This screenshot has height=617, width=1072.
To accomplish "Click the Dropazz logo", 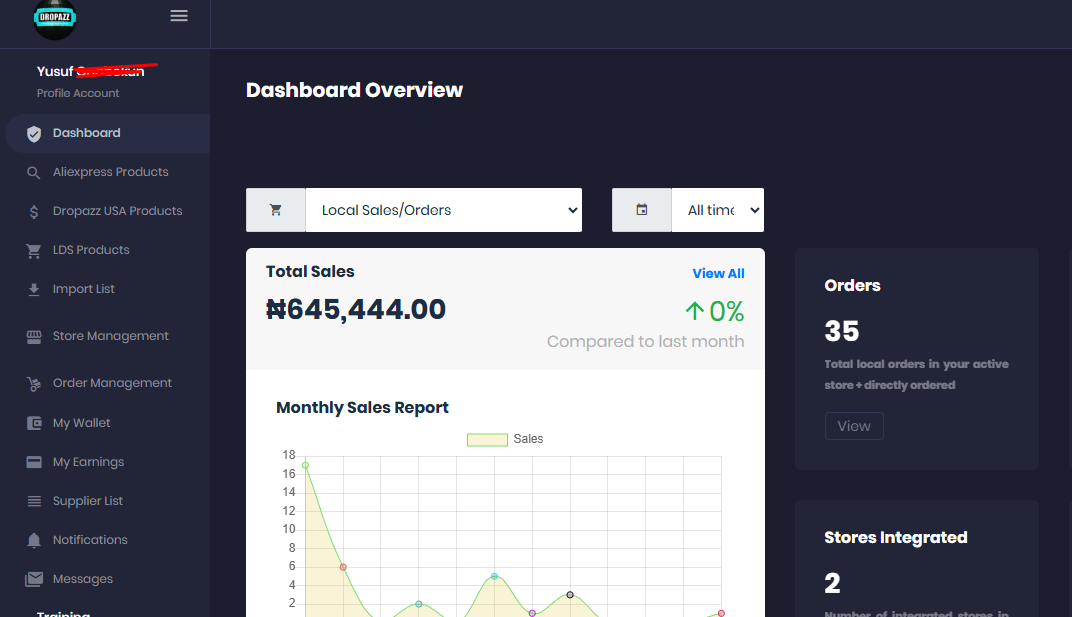I will (x=54, y=18).
